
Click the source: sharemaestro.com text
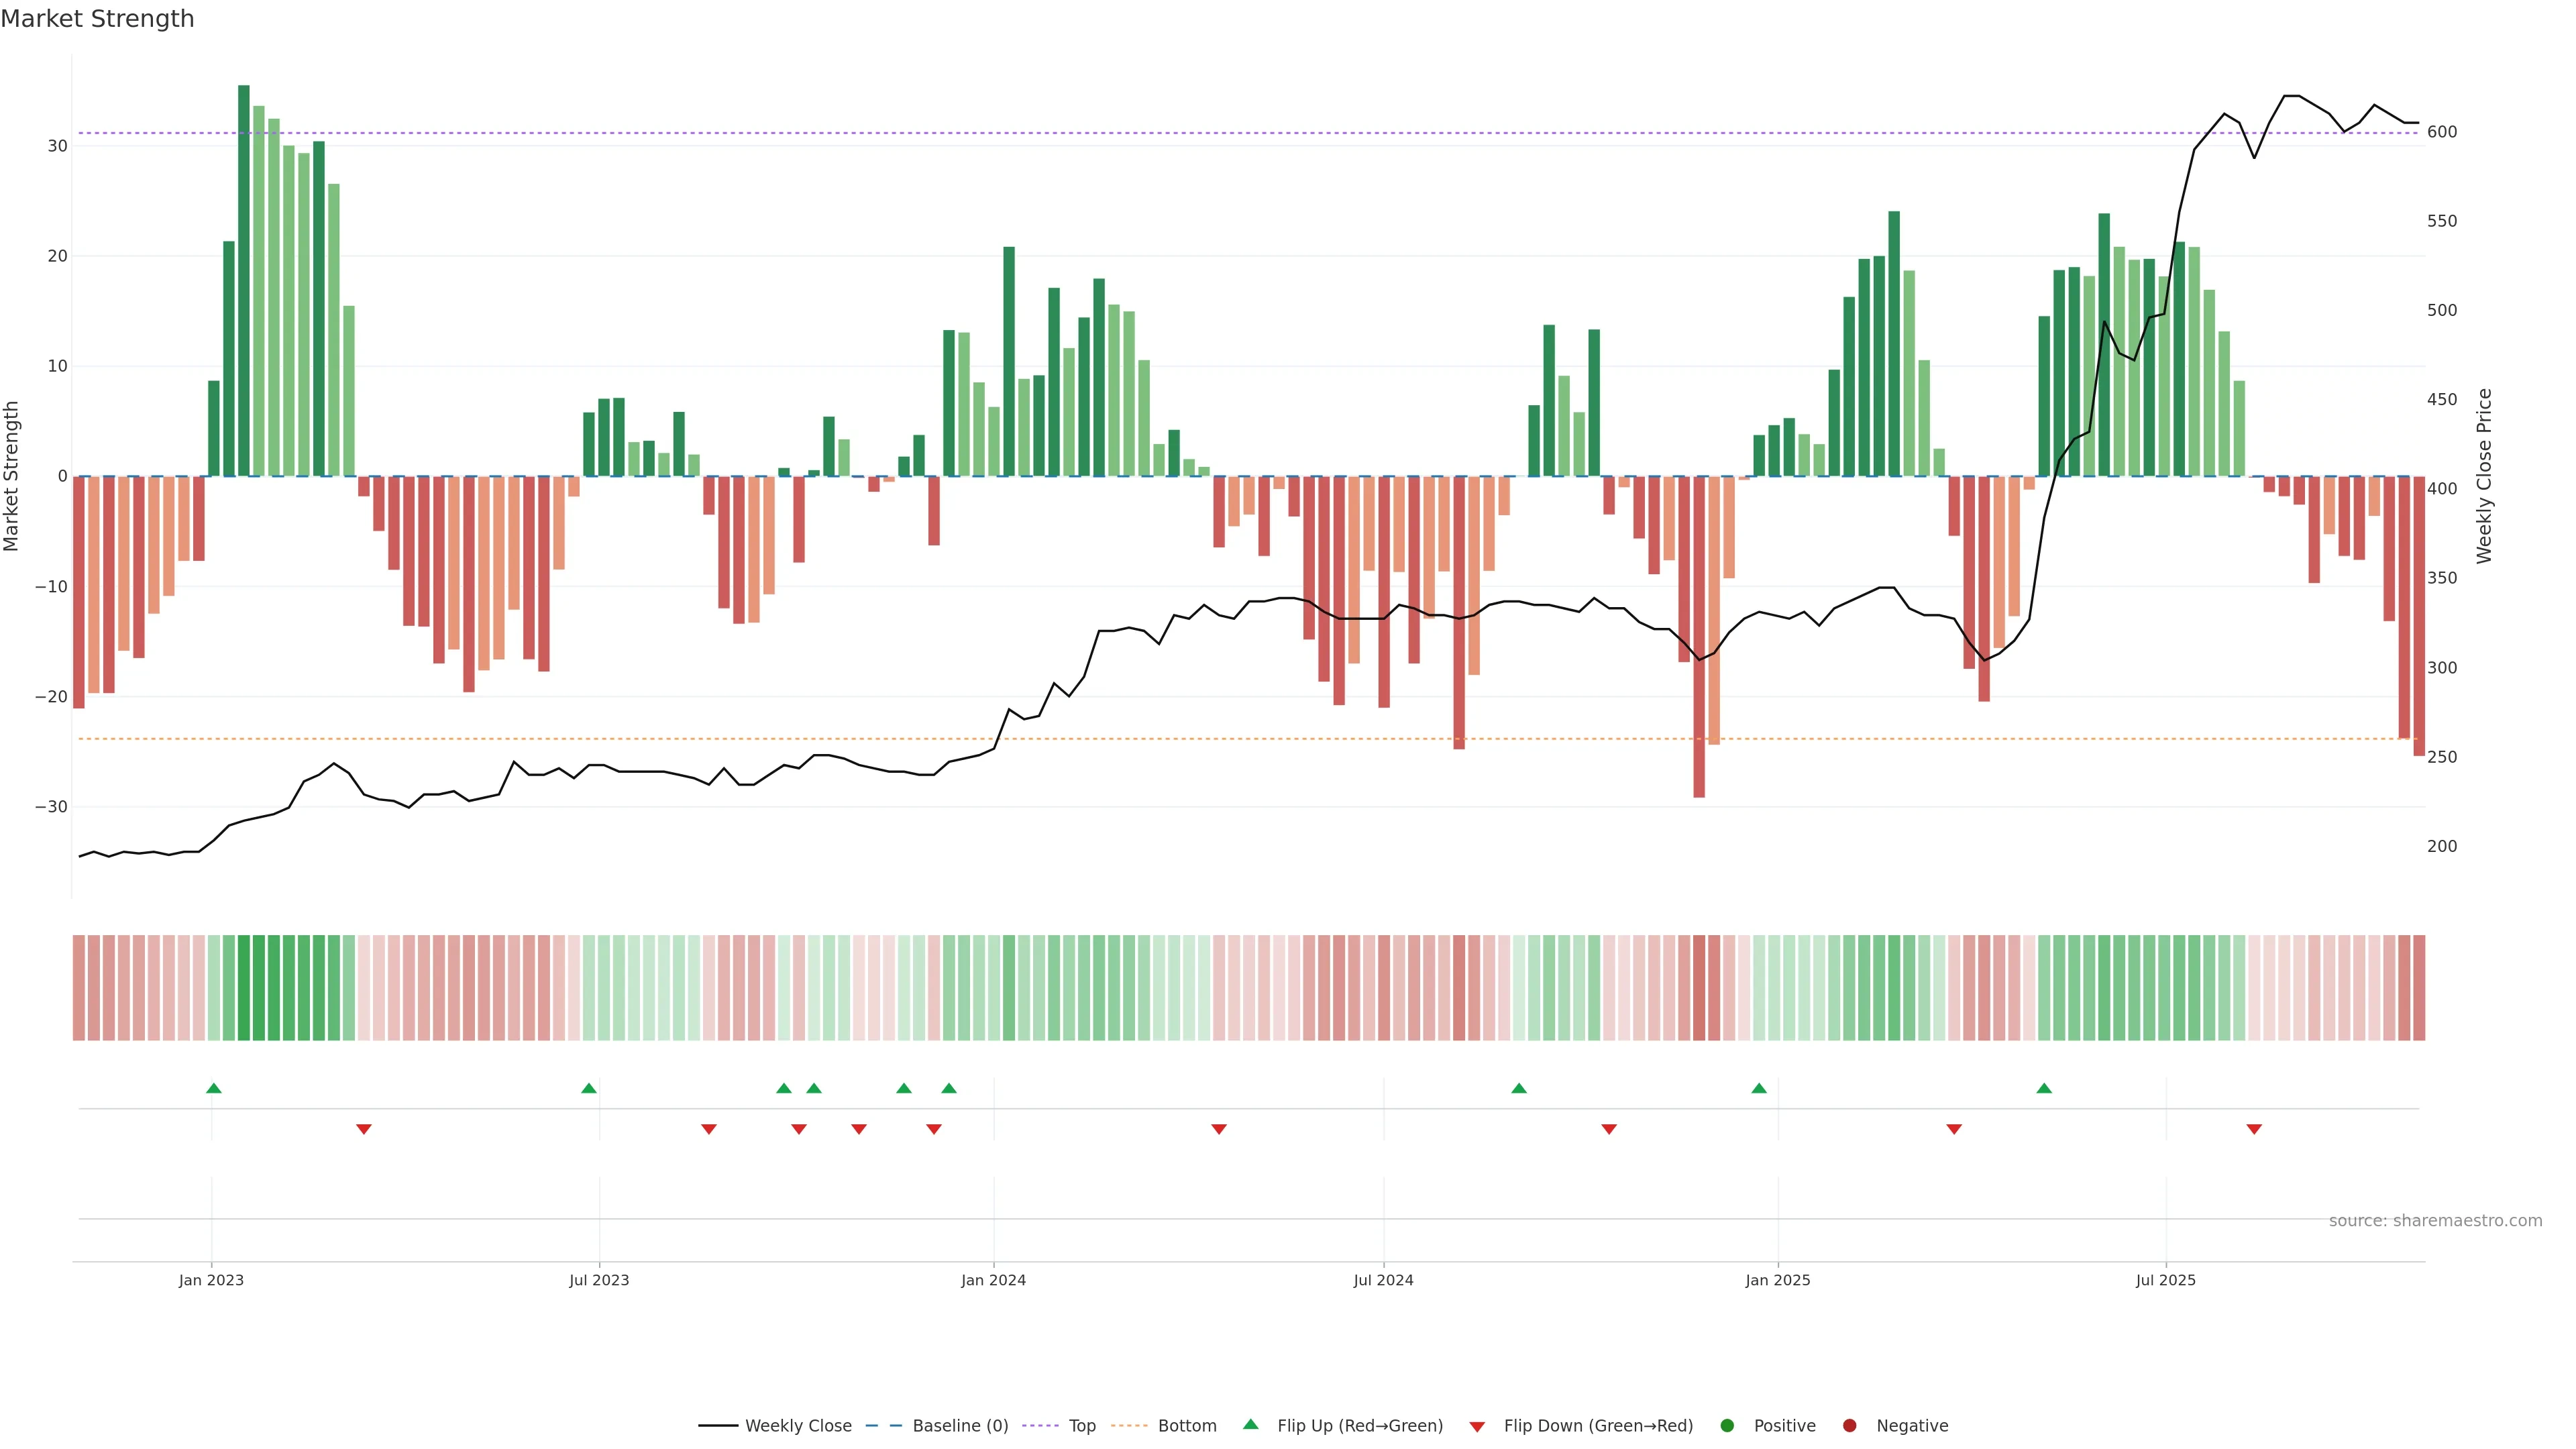pos(2435,1221)
